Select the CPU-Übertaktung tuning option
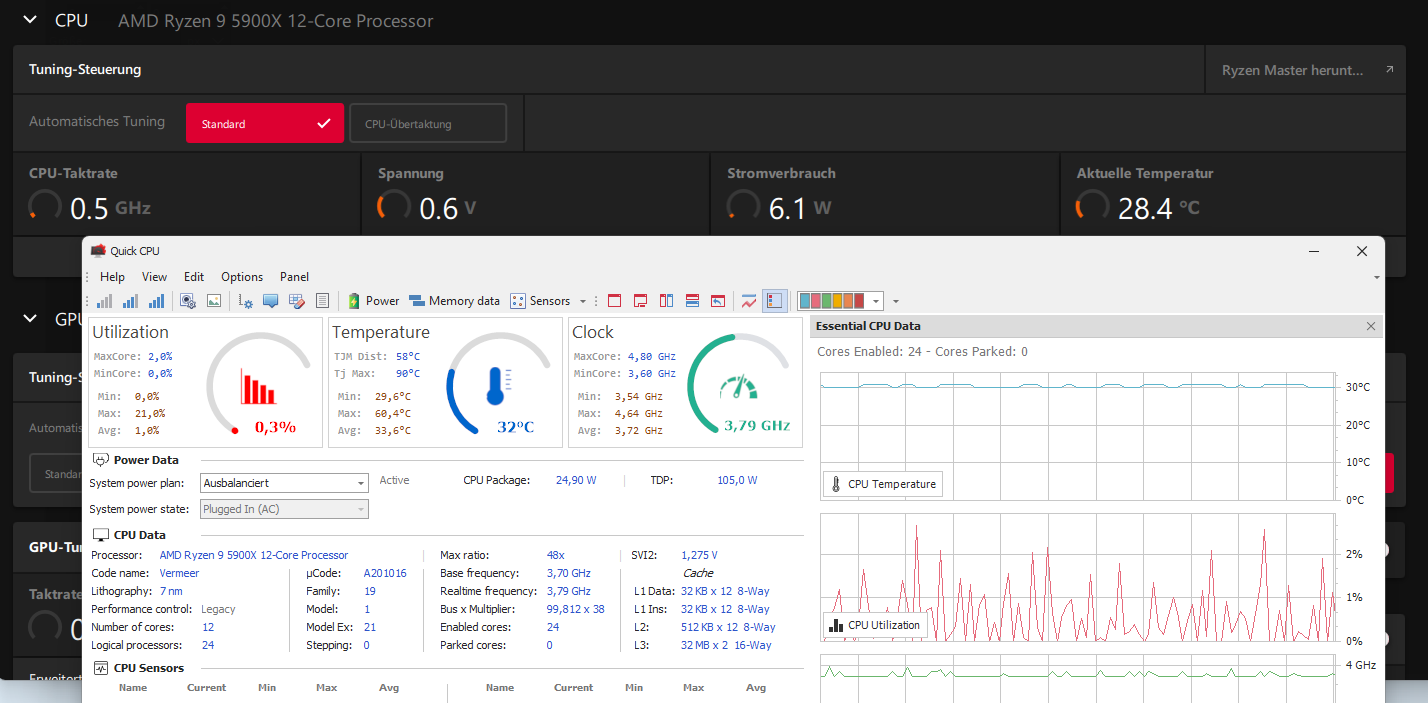The width and height of the screenshot is (1428, 703). (428, 123)
